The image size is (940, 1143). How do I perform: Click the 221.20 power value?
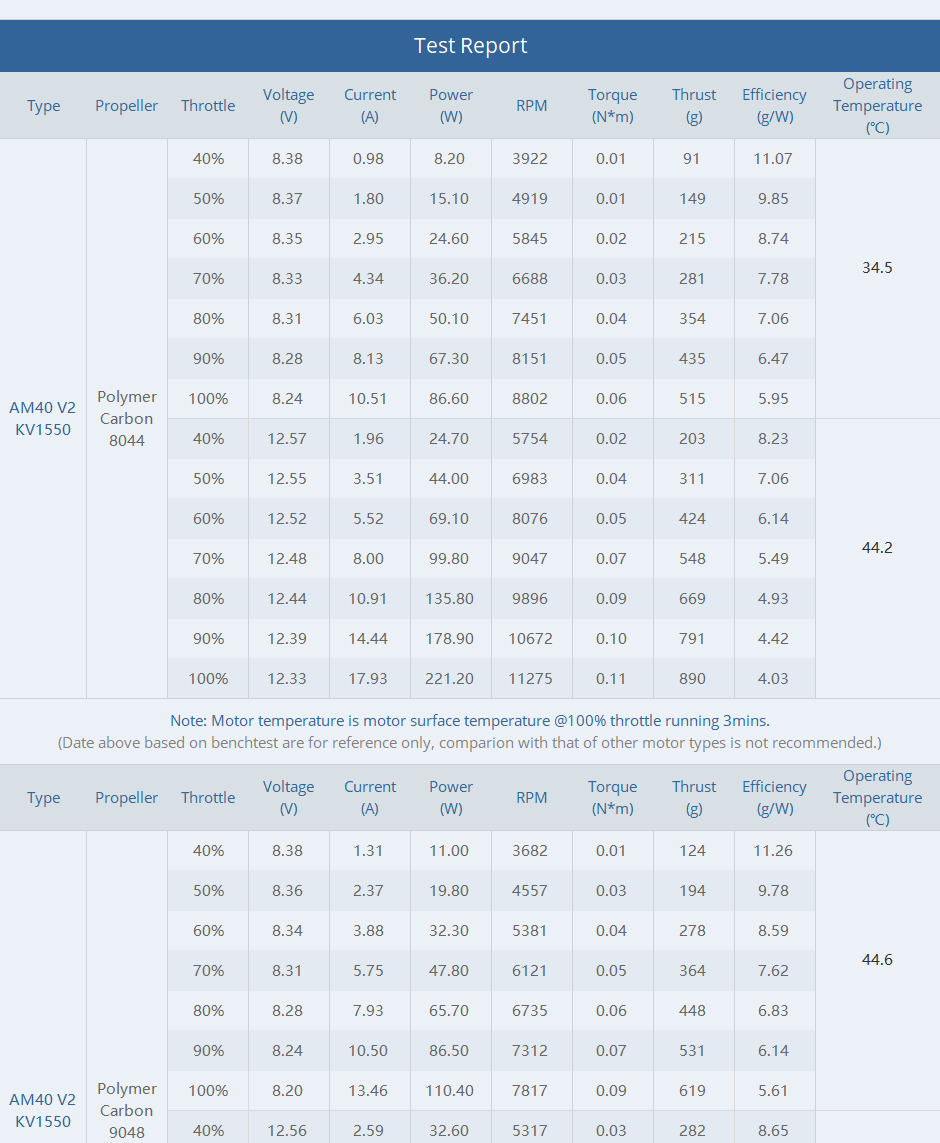tap(450, 678)
